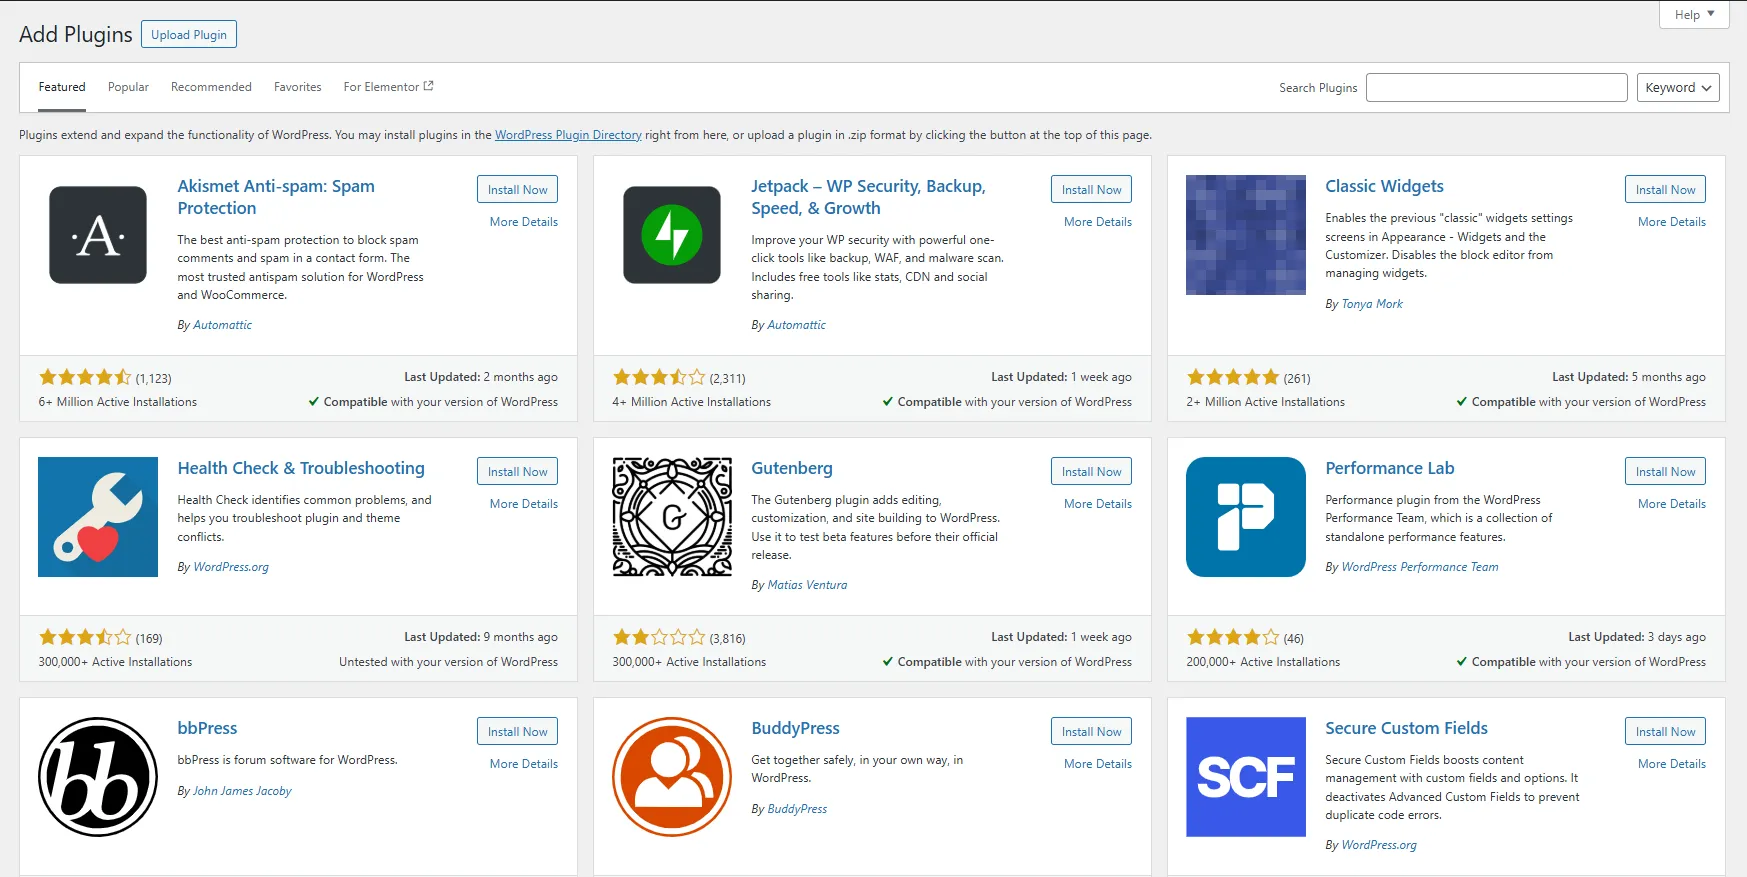Screen dimensions: 1747x877
Task: Open Automattic author link under Jetpack
Action: tap(796, 325)
